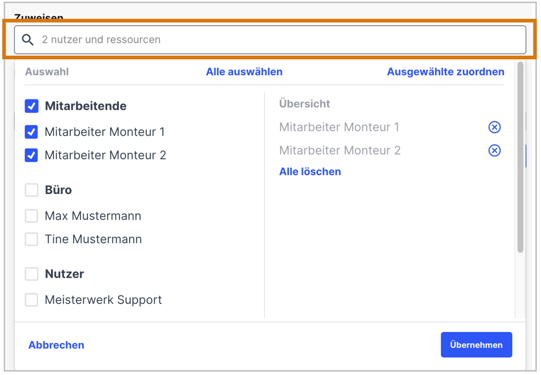Click the Meisterwerk Support label

[x=103, y=300]
